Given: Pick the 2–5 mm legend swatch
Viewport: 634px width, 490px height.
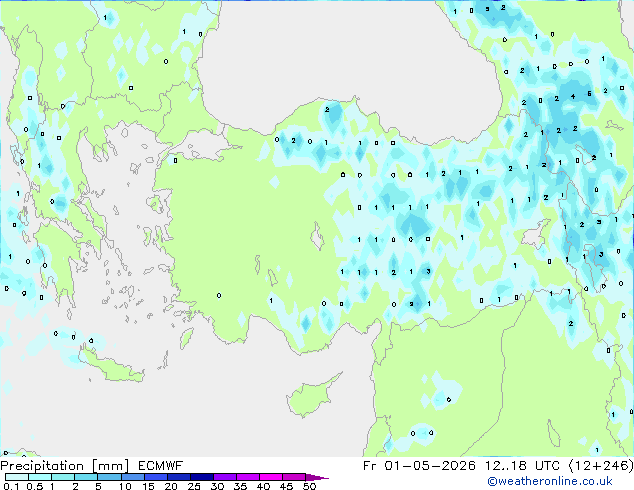Looking at the screenshot, I should (x=86, y=477).
